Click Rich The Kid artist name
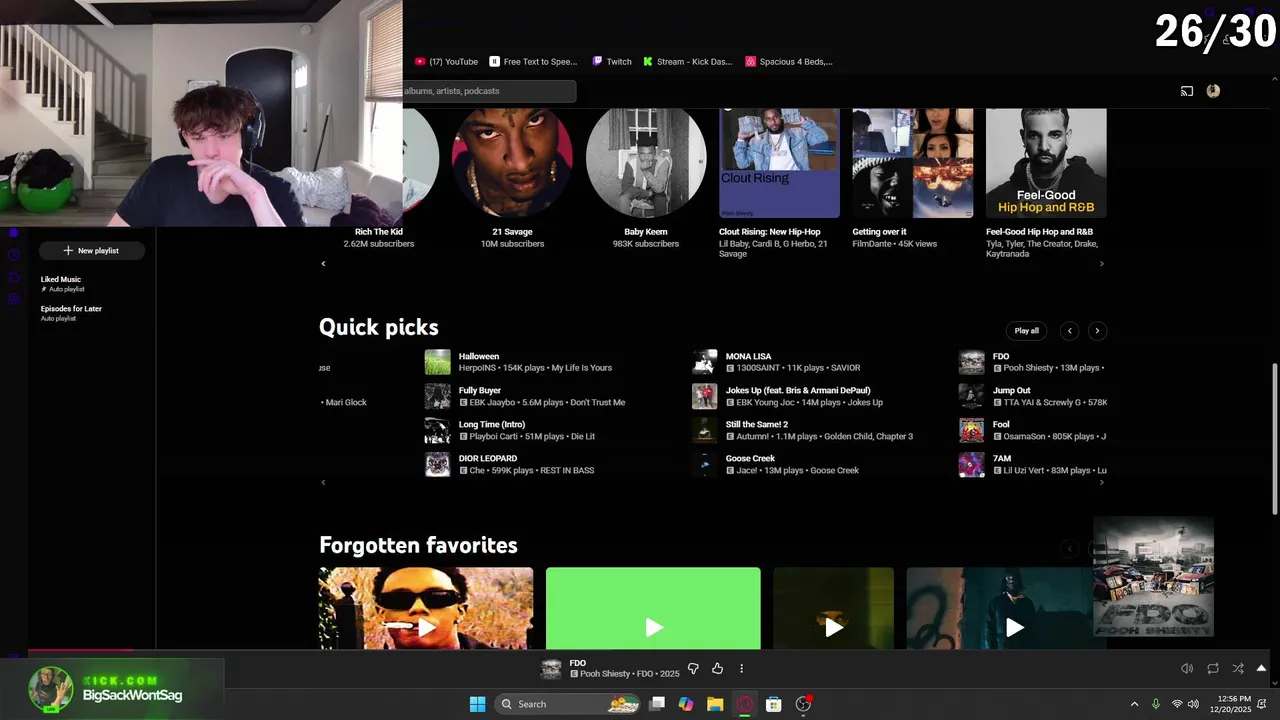The image size is (1280, 720). pos(378,232)
